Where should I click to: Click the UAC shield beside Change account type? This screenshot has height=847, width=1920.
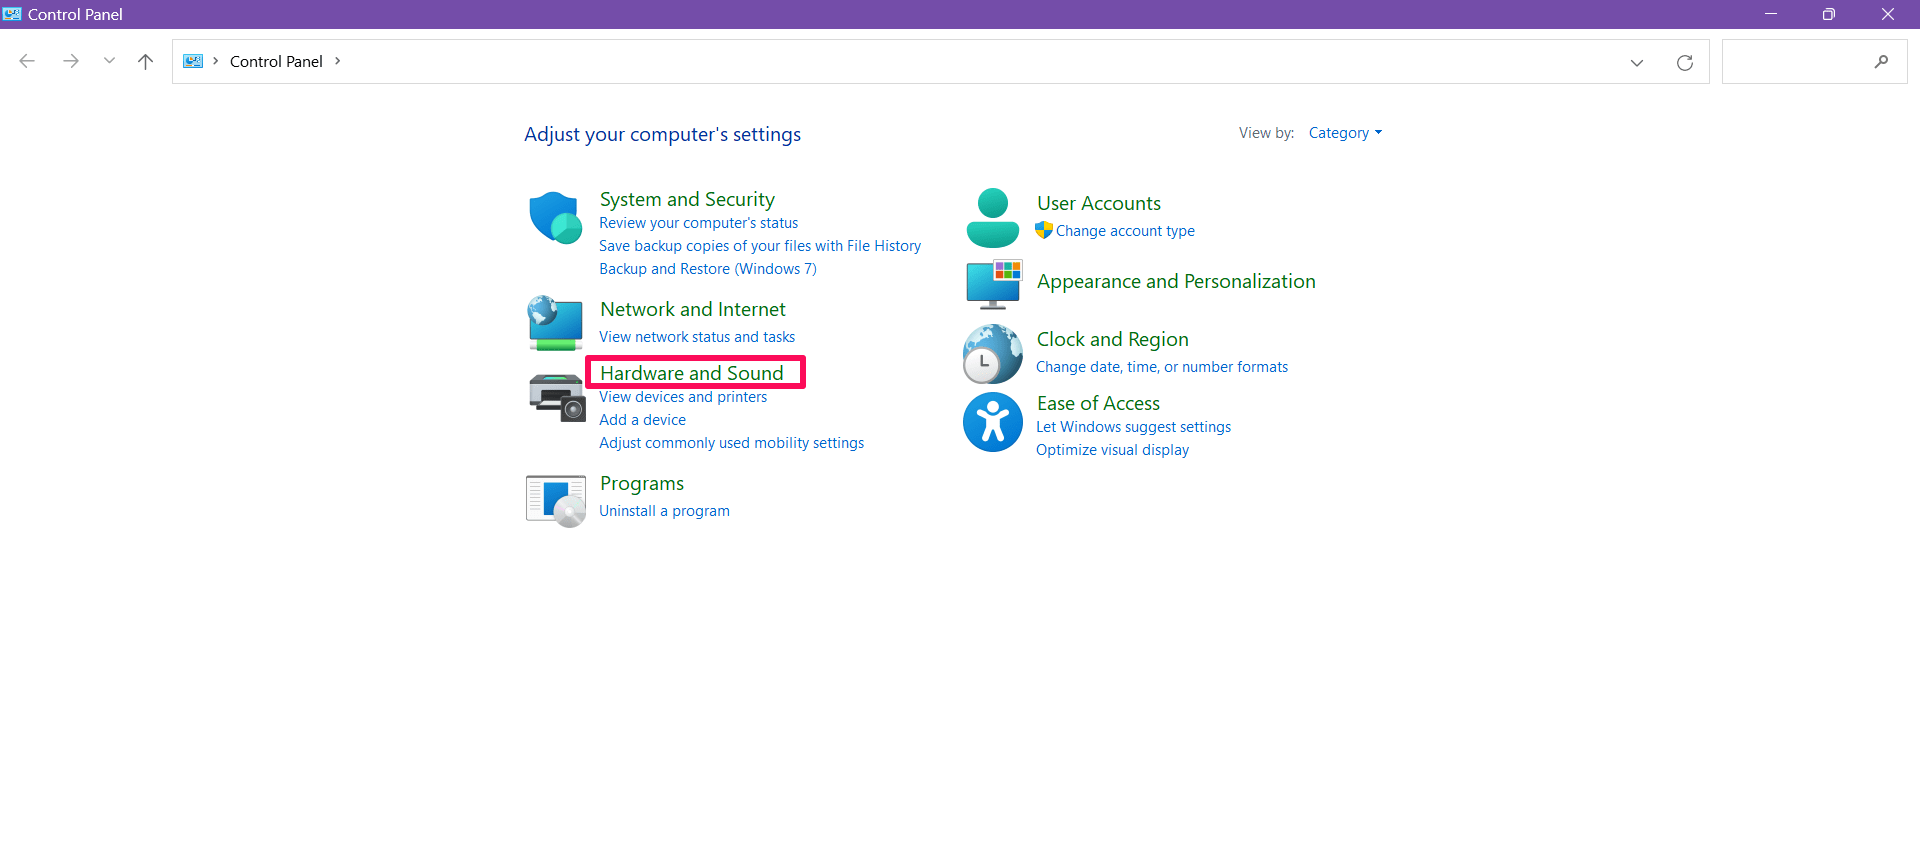click(1044, 230)
